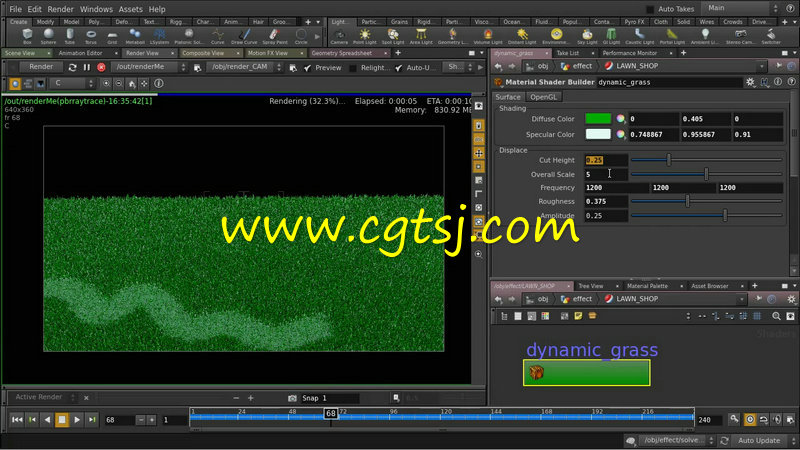This screenshot has height=450, width=800.
Task: Open the Main take dropdown
Action: pyautogui.click(x=740, y=8)
